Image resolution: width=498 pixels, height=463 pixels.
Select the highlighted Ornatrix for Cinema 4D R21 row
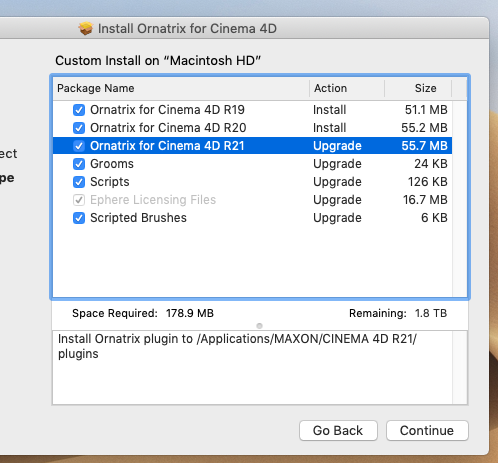[252, 146]
